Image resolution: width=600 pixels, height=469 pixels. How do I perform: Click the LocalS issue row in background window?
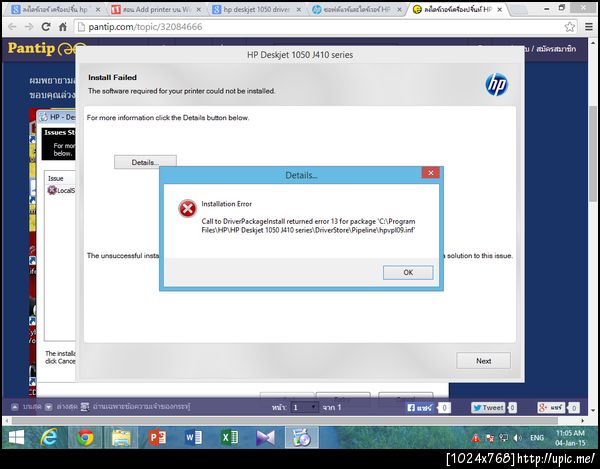tap(61, 190)
